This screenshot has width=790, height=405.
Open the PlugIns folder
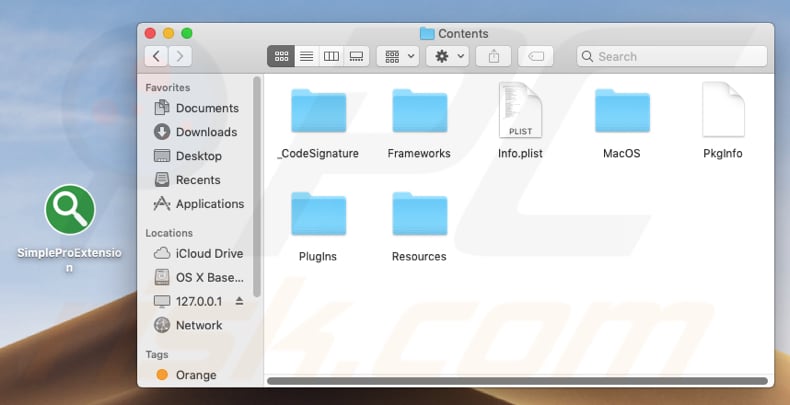pyautogui.click(x=318, y=215)
